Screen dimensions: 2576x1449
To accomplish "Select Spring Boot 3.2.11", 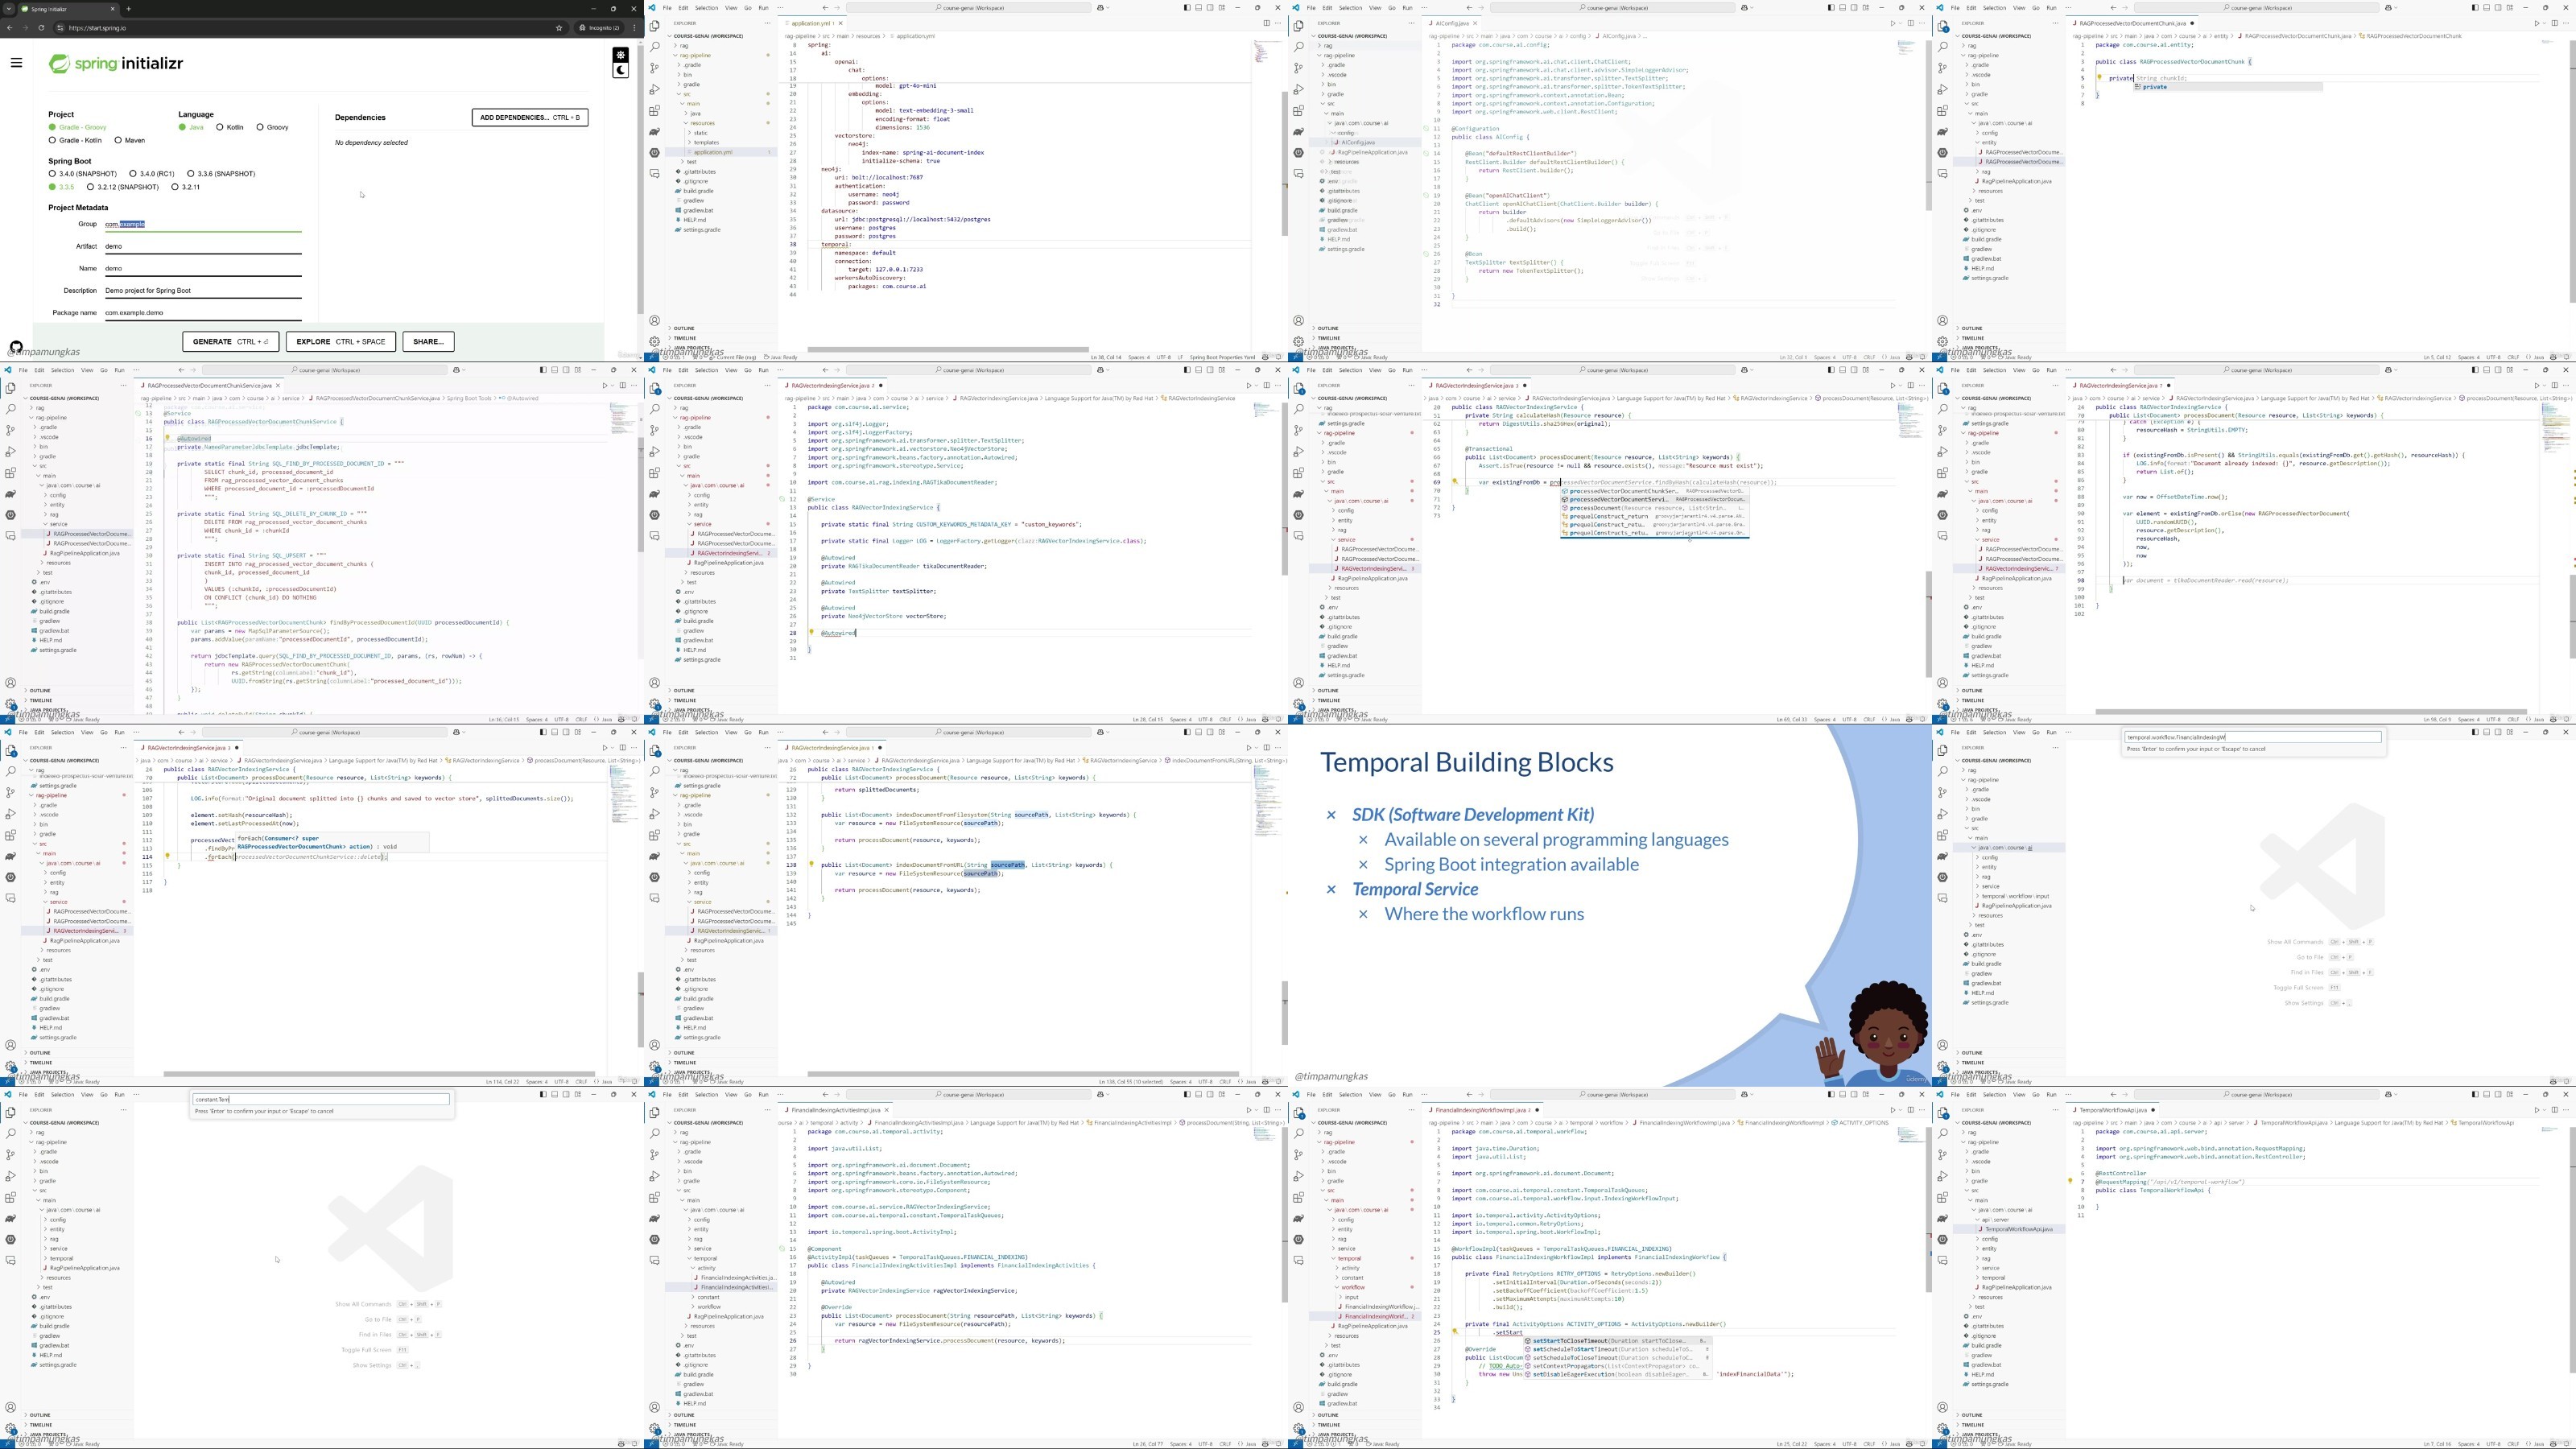I will [186, 187].
